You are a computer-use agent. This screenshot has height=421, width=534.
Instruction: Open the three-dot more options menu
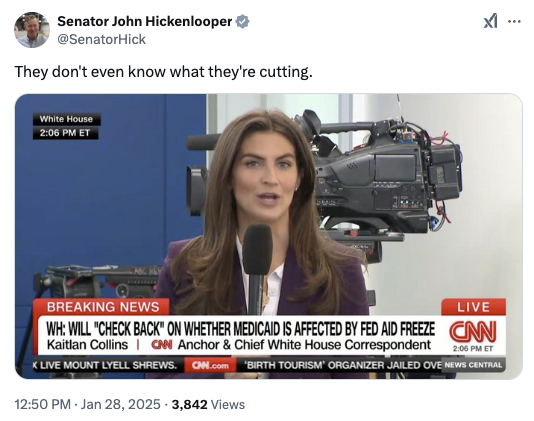tap(514, 21)
